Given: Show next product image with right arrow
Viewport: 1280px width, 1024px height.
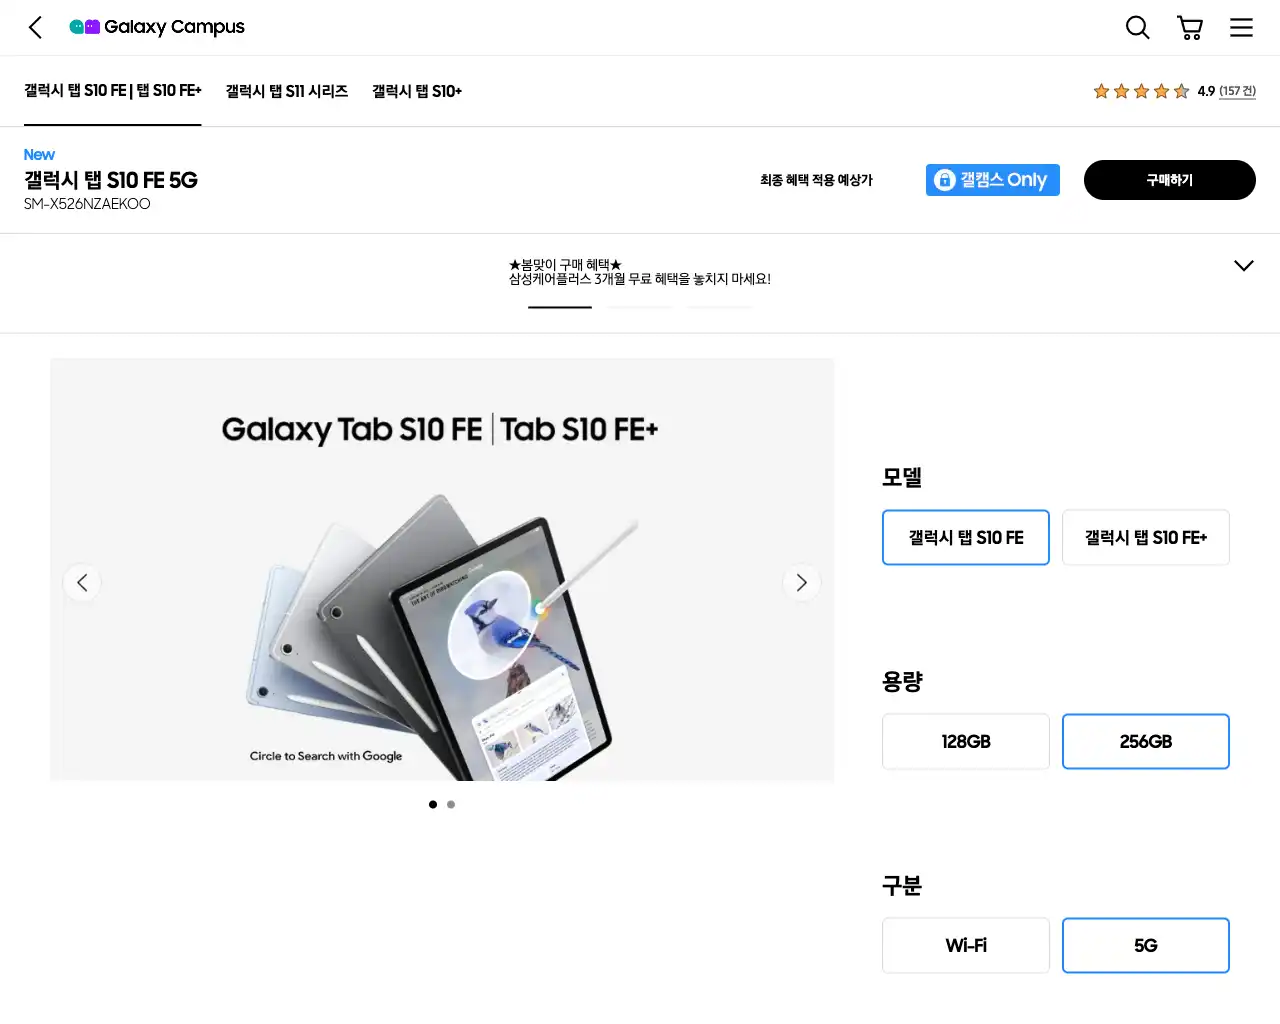Looking at the screenshot, I should click(801, 582).
